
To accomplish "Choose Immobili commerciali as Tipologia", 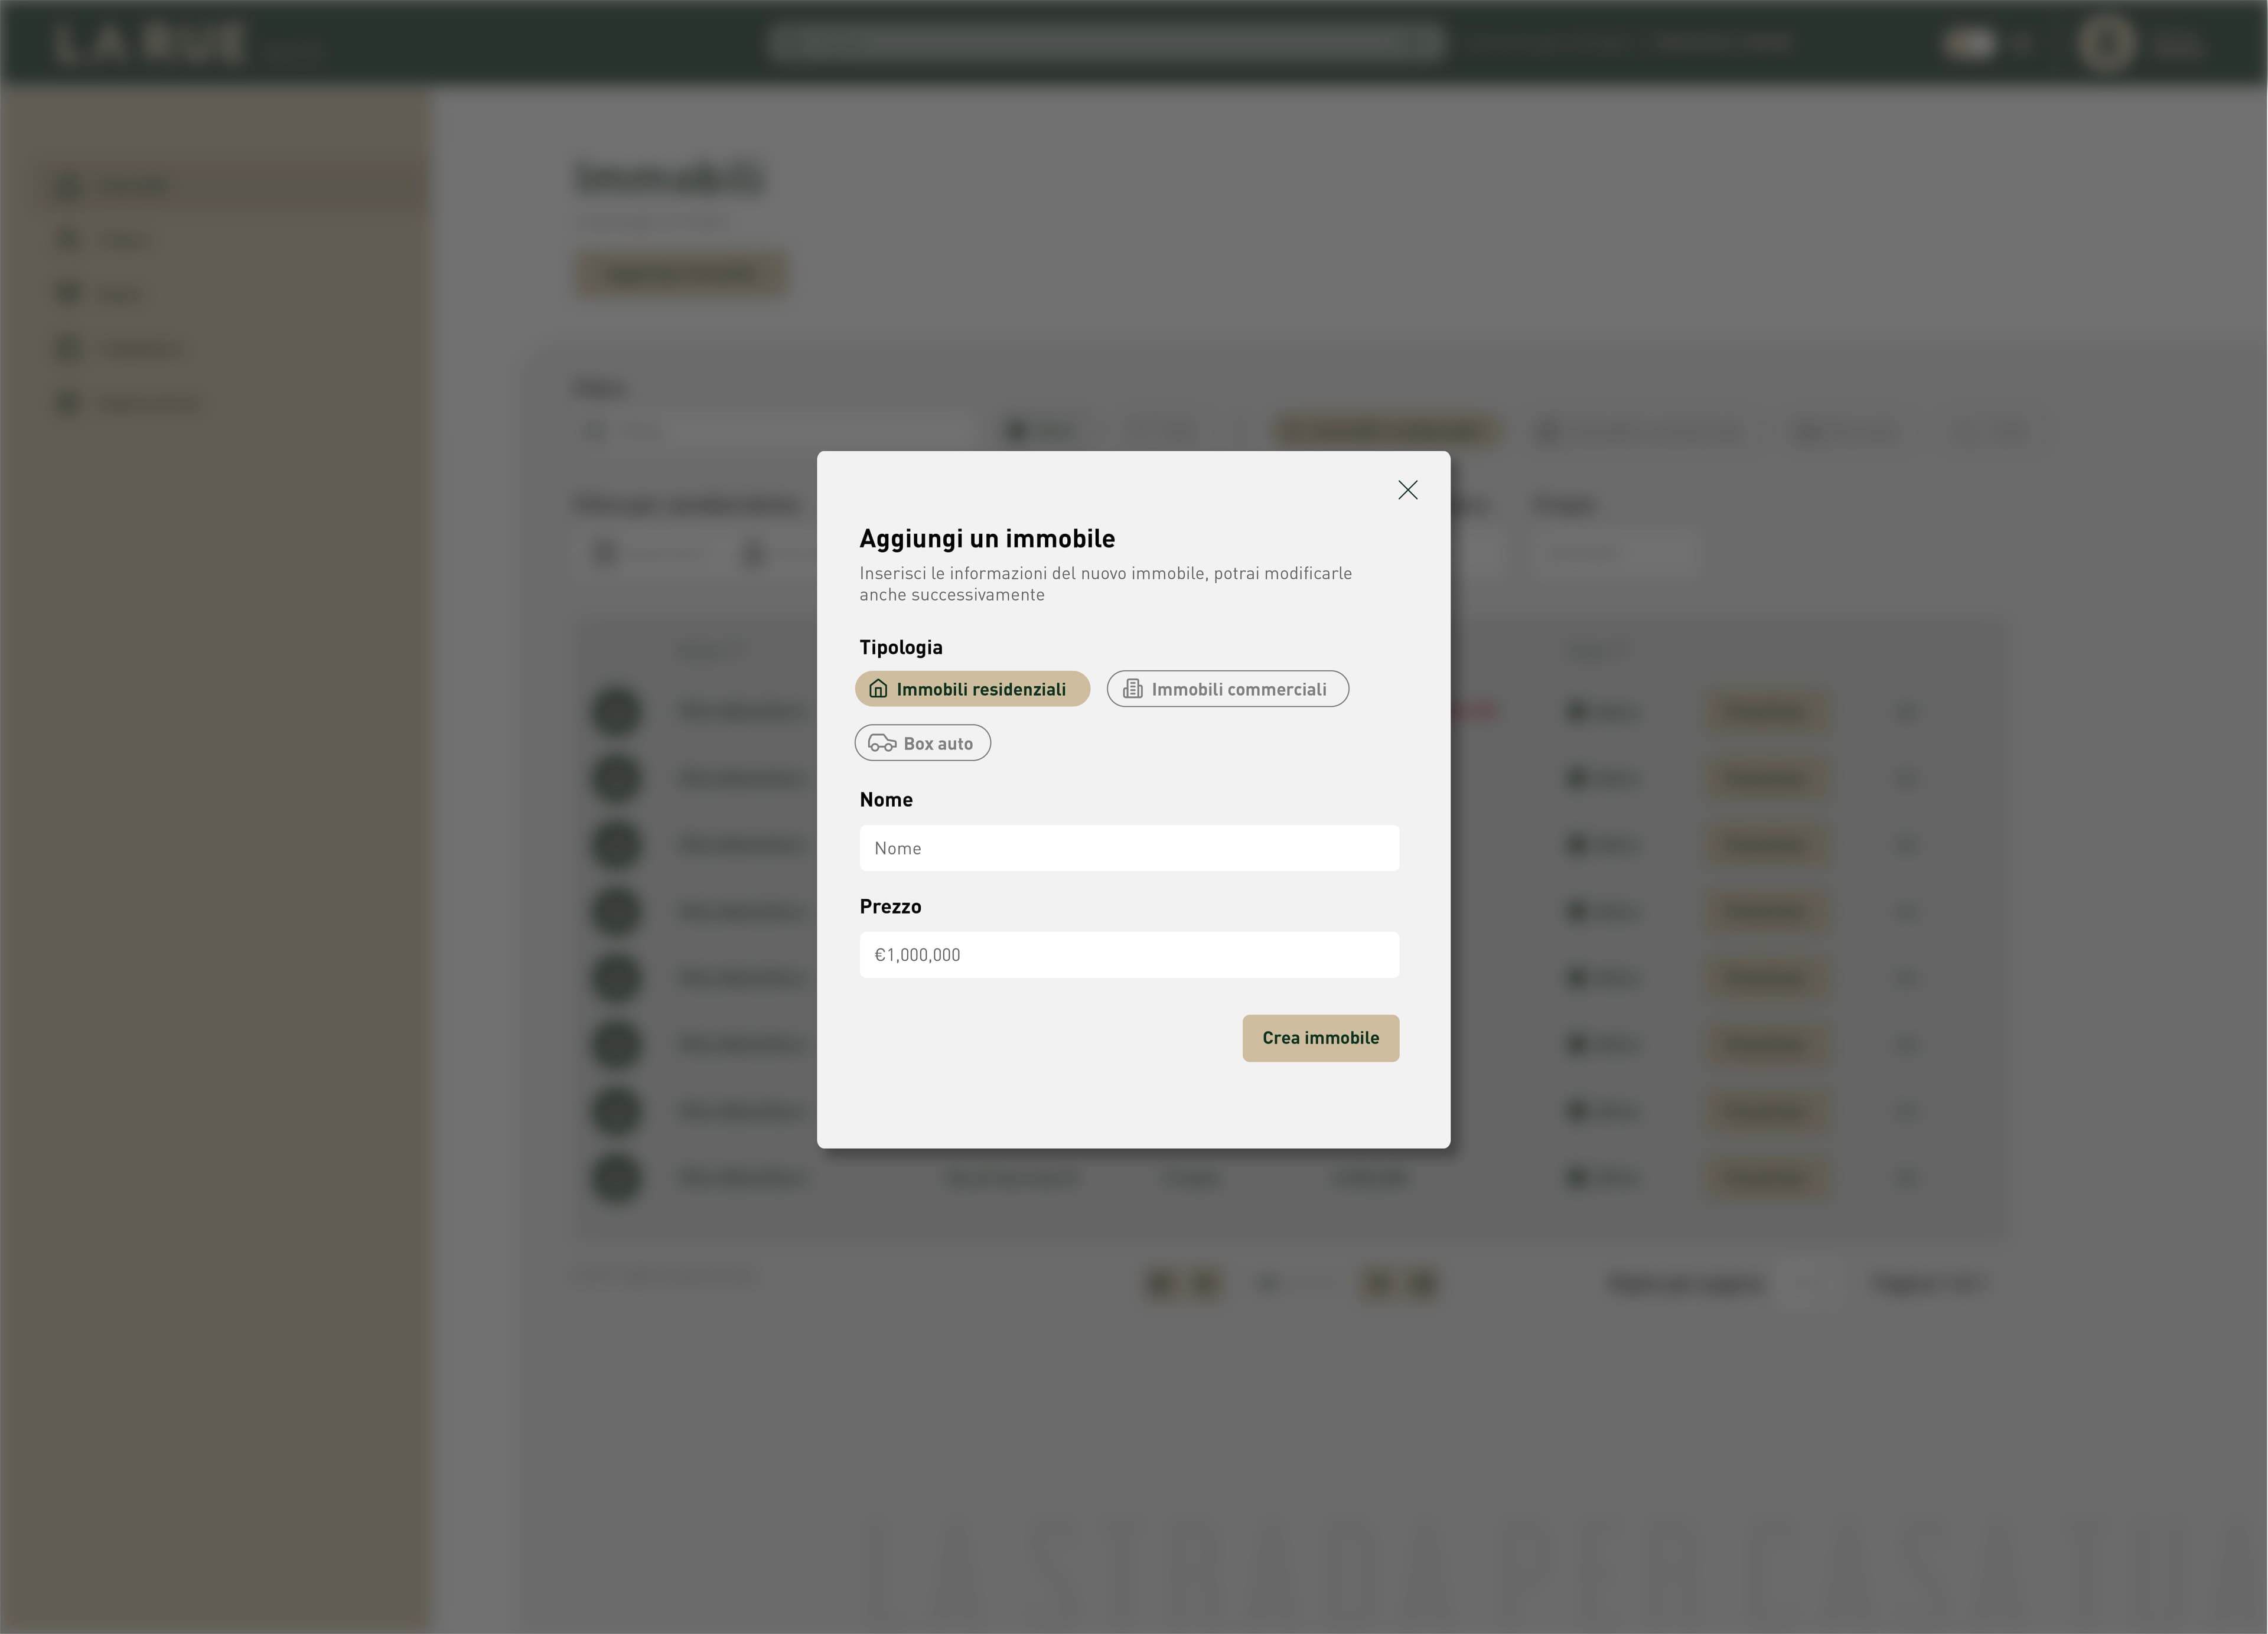I will (x=1227, y=689).
